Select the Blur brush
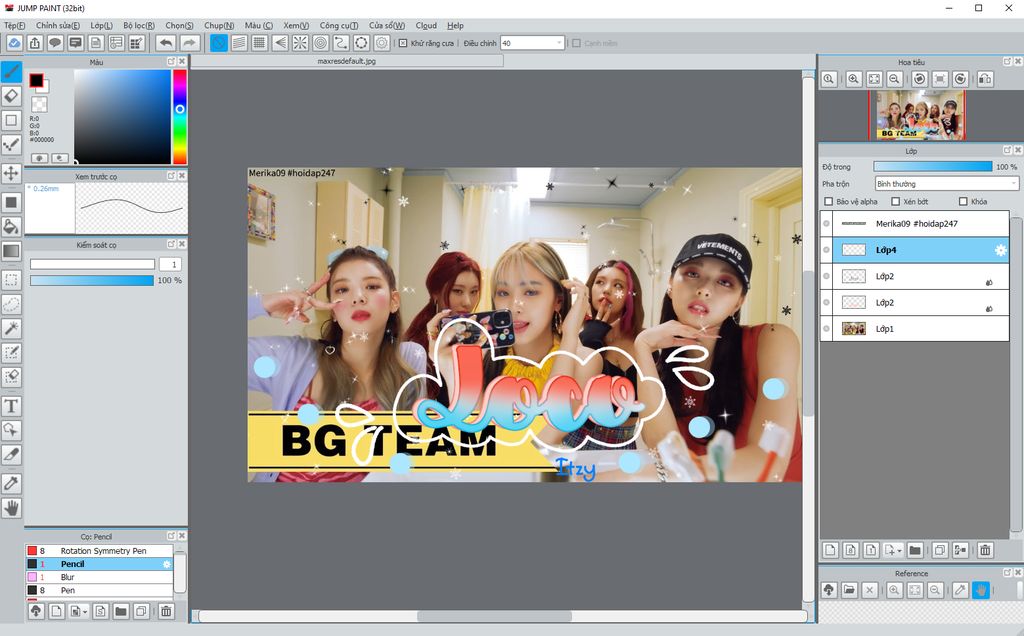This screenshot has height=636, width=1024. click(x=99, y=577)
